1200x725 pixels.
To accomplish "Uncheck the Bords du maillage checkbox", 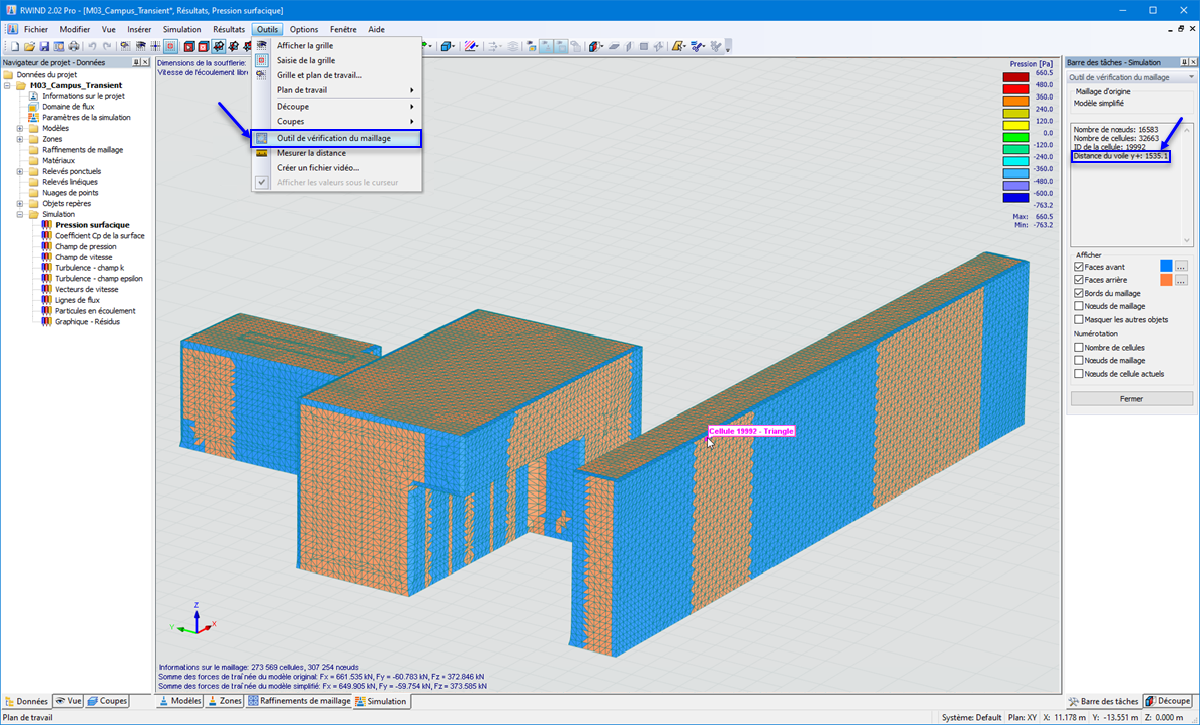I will (x=1079, y=294).
